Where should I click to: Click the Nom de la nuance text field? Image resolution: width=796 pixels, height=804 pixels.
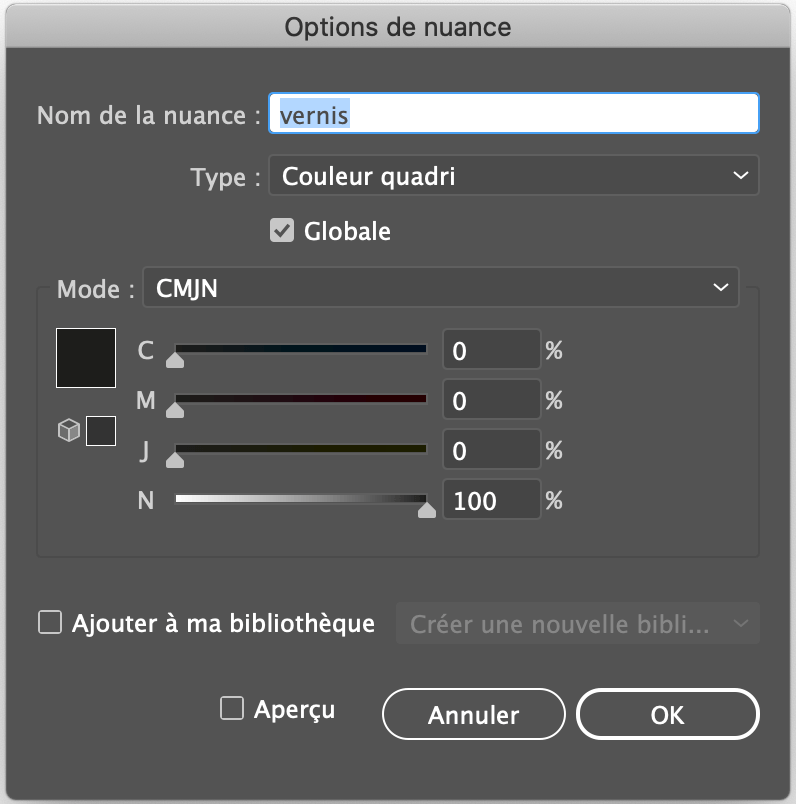[514, 114]
